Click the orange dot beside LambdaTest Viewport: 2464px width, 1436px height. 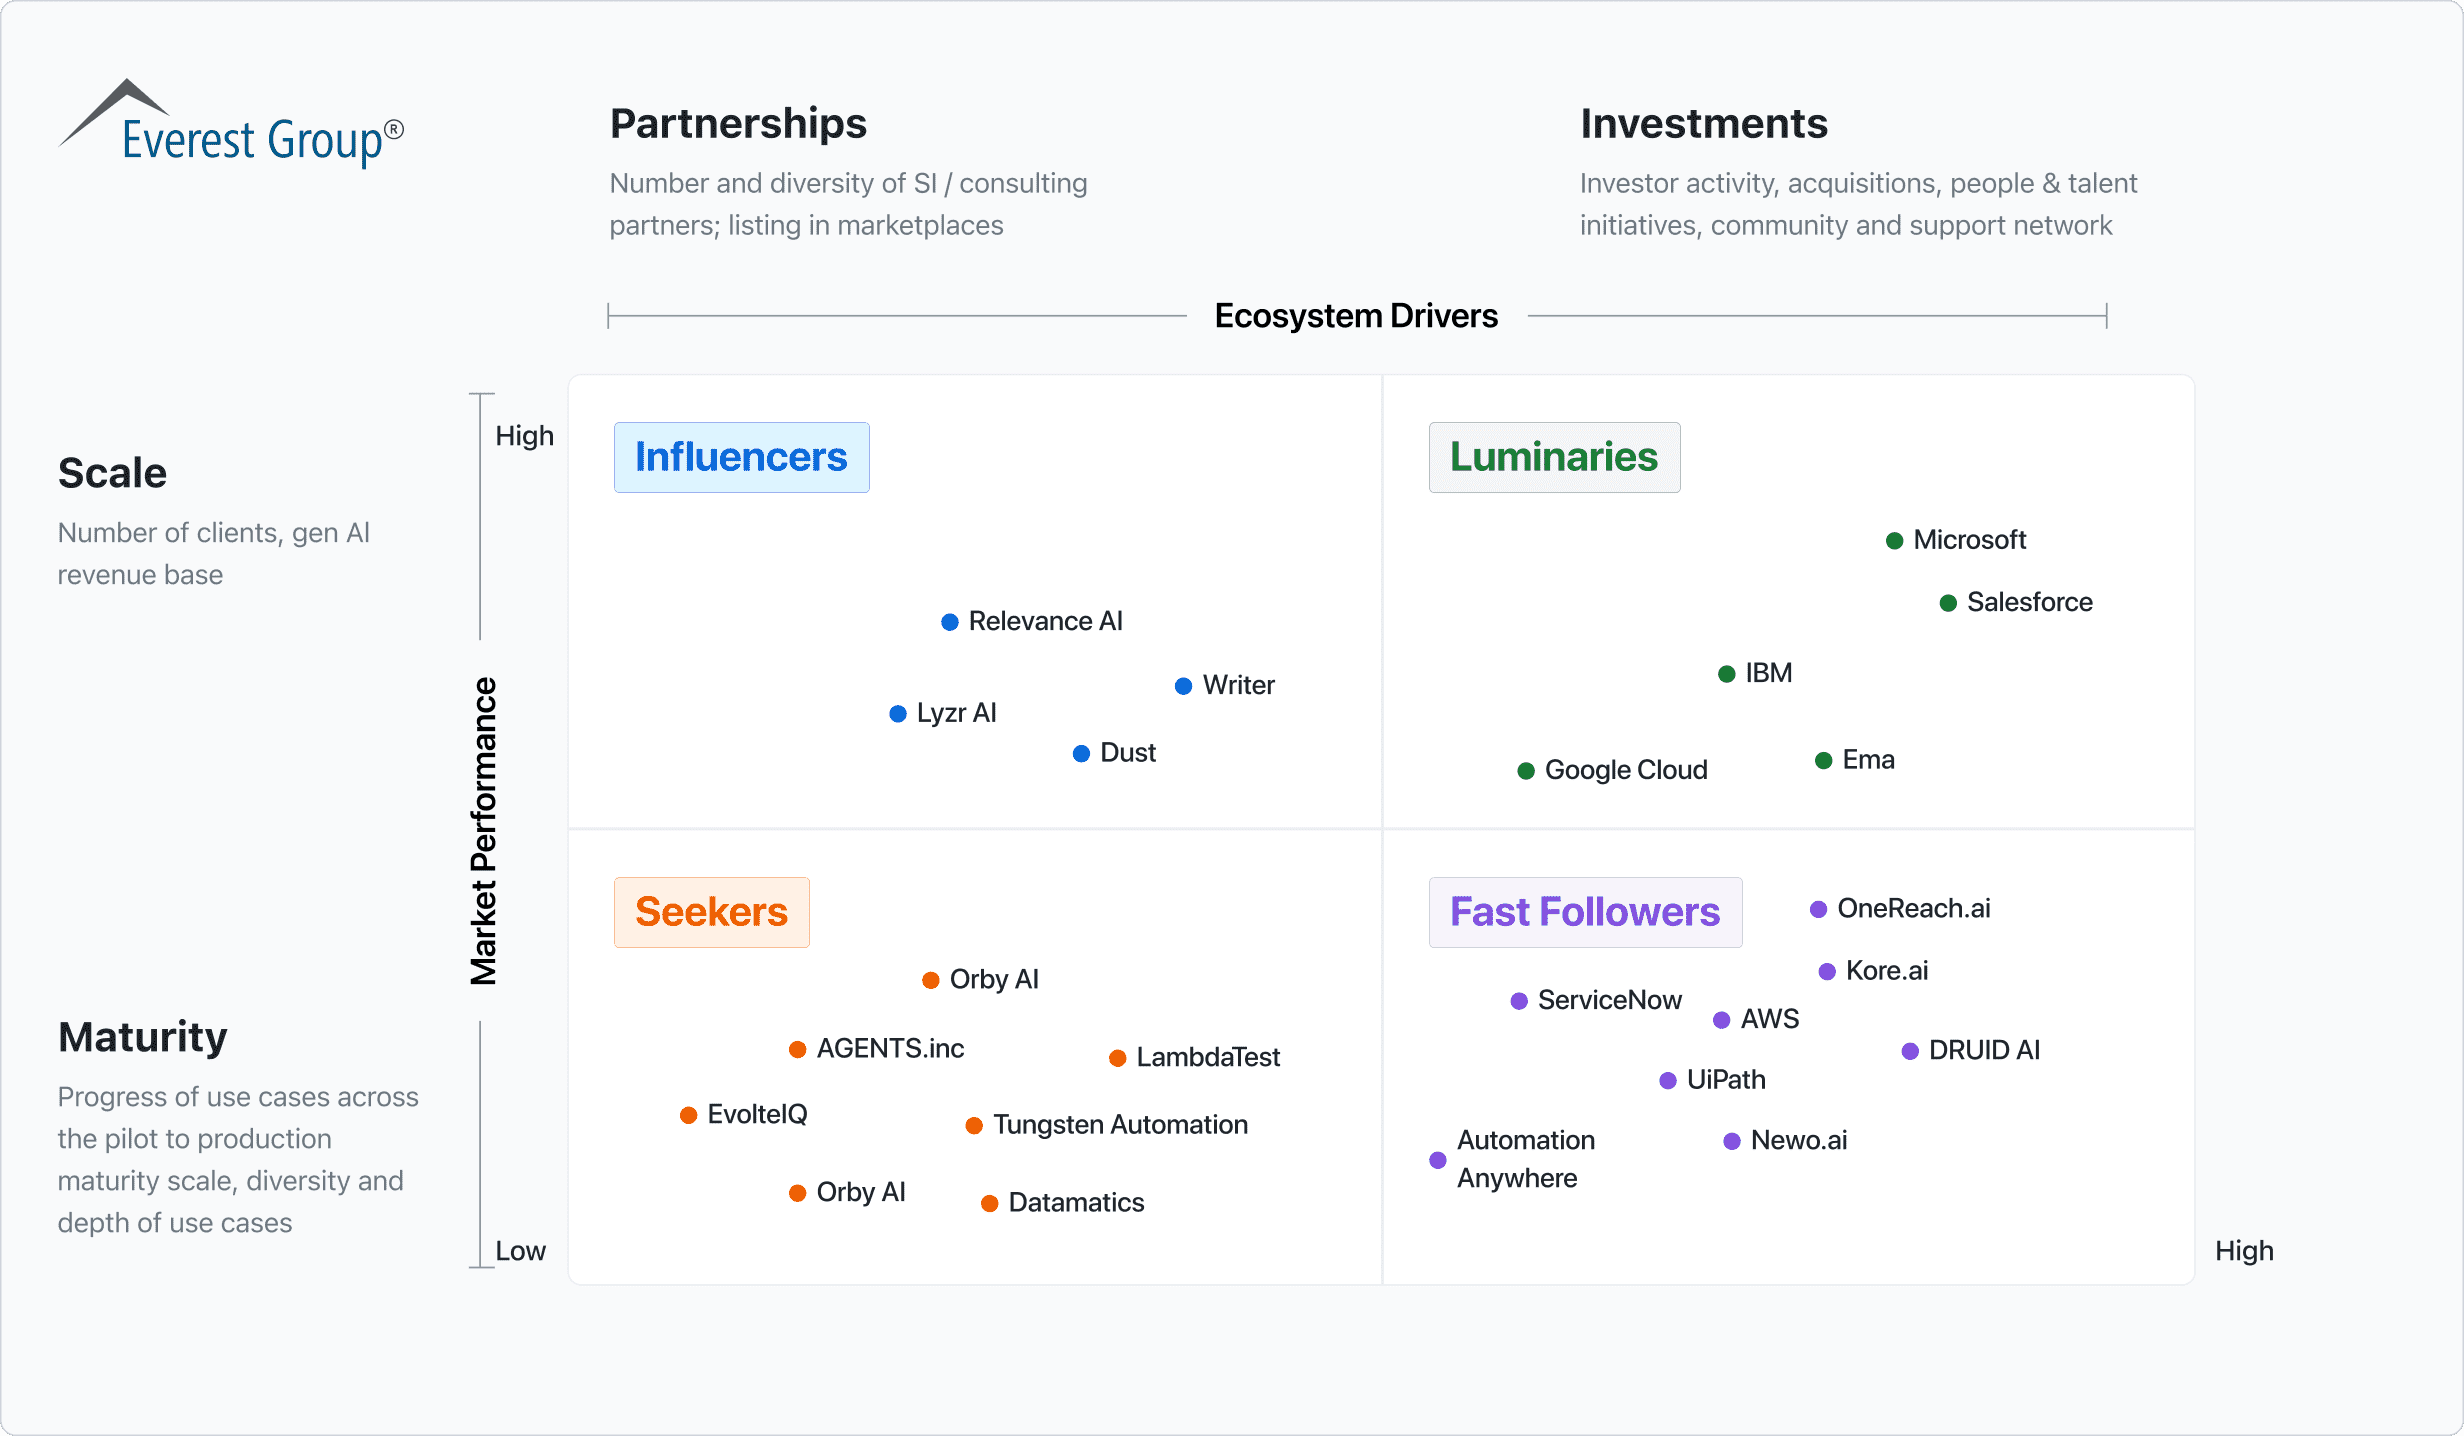click(x=1118, y=1058)
